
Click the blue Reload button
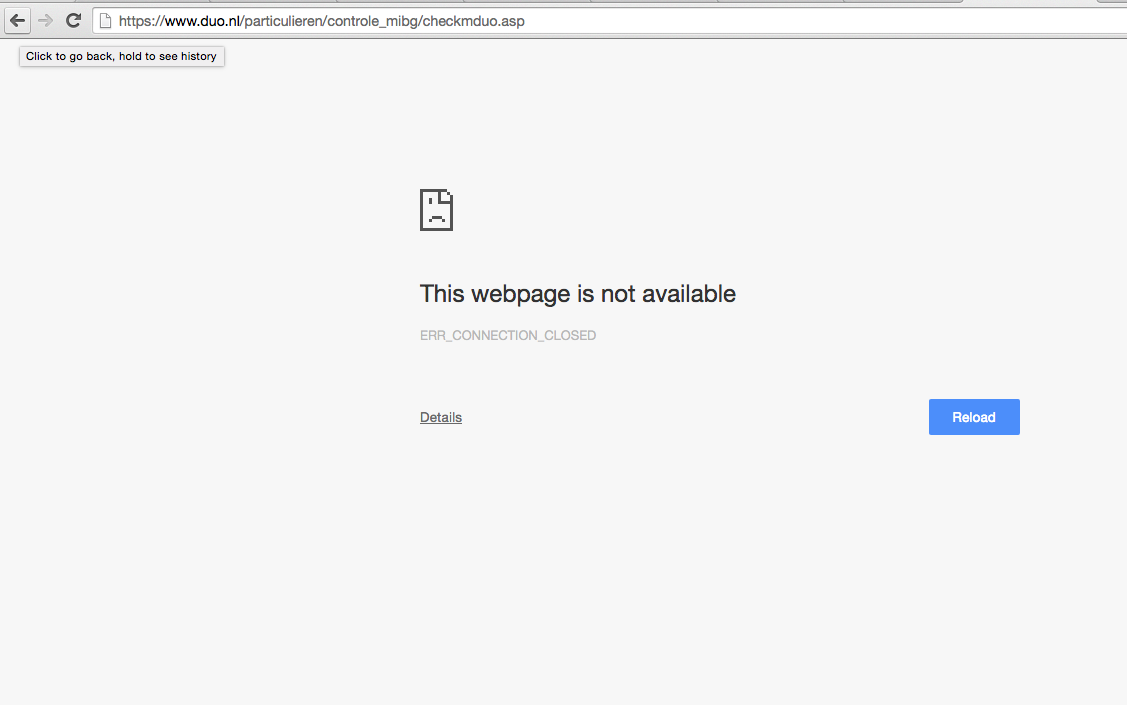[974, 417]
